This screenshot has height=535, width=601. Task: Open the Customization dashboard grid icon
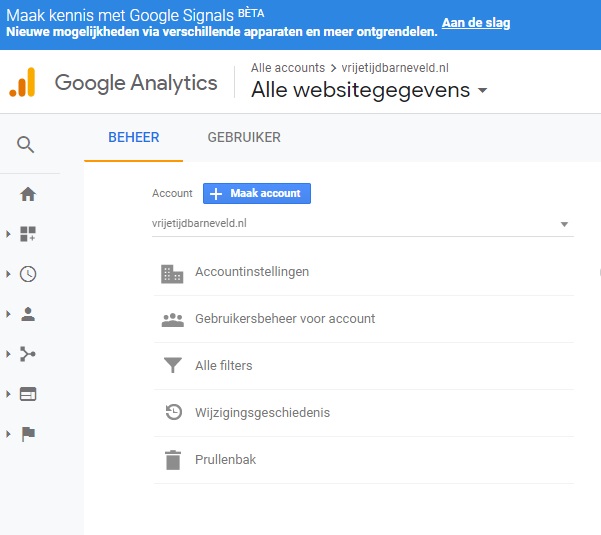28,234
